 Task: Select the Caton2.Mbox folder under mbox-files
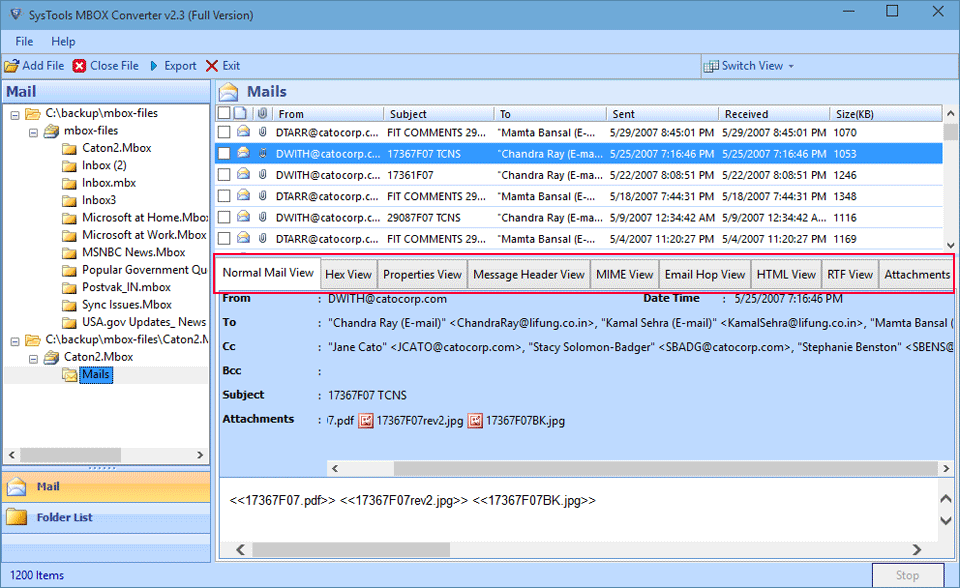tap(116, 148)
